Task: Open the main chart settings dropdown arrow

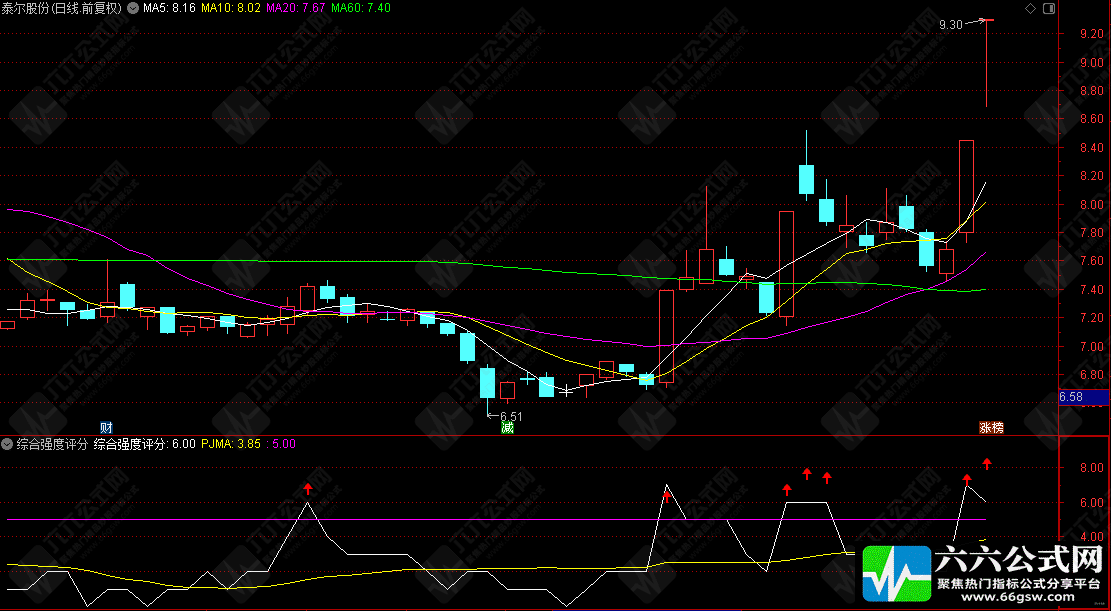Action: (132, 9)
